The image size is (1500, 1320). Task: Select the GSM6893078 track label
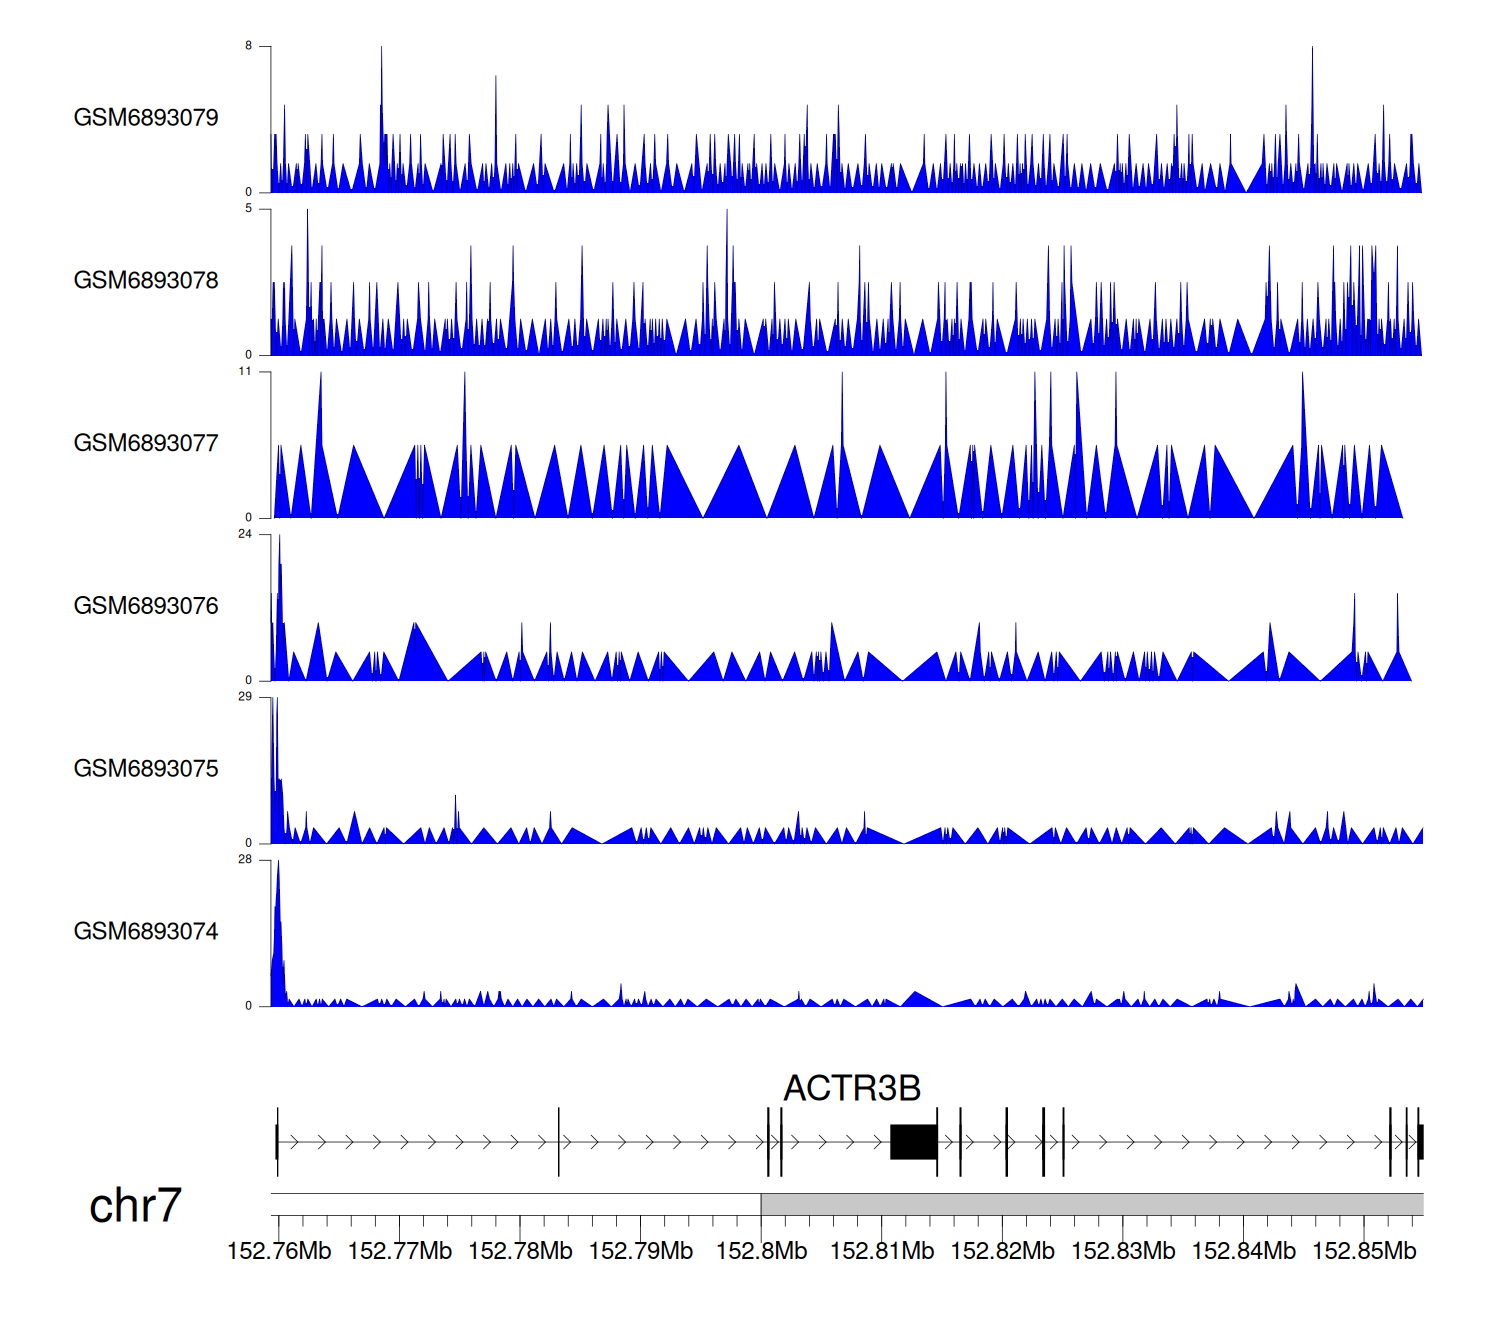146,281
